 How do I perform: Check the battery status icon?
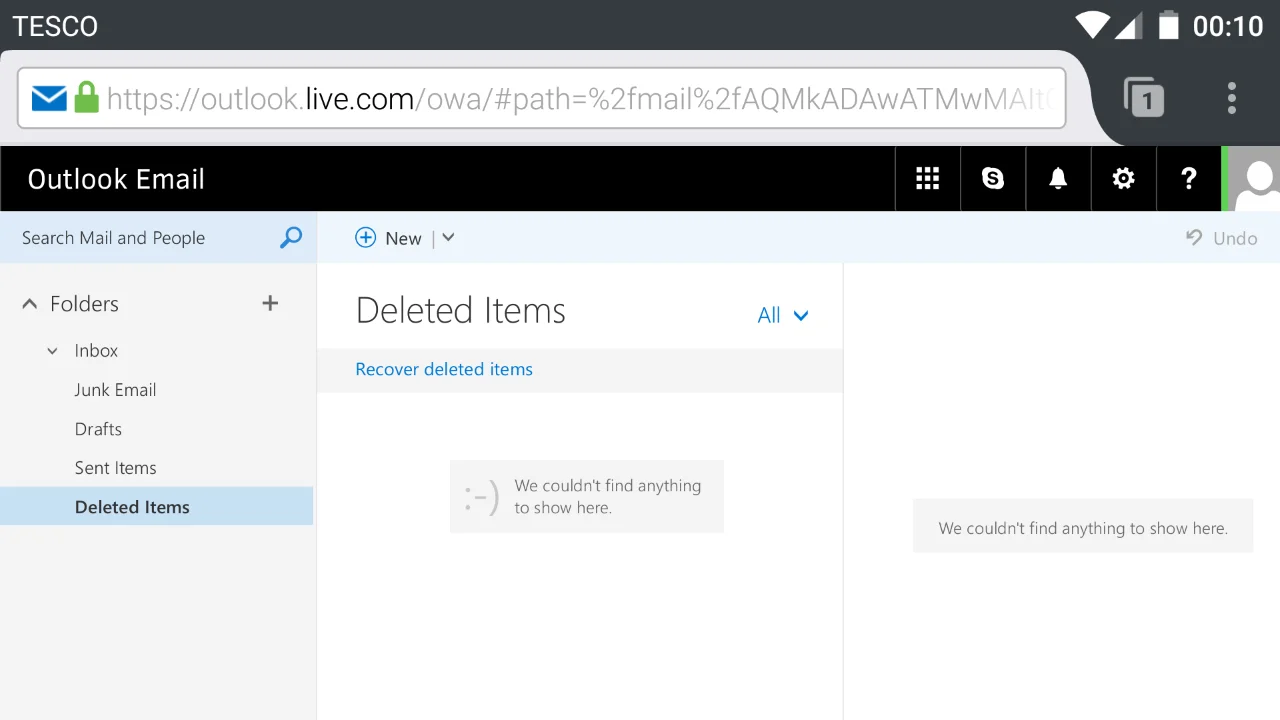click(1168, 24)
